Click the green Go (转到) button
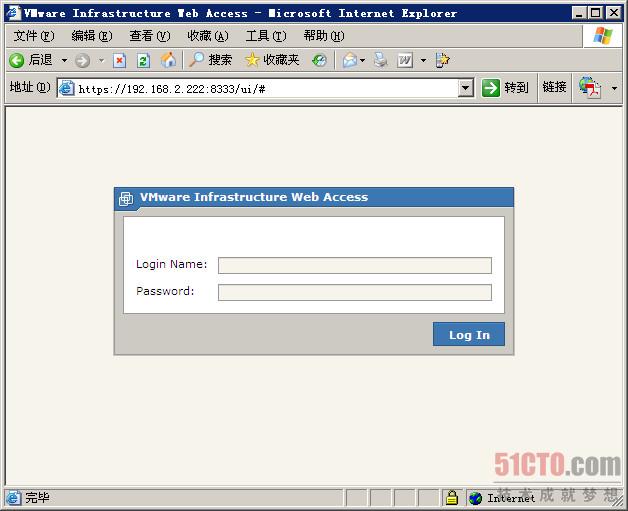Image resolution: width=628 pixels, height=511 pixels. pos(505,88)
